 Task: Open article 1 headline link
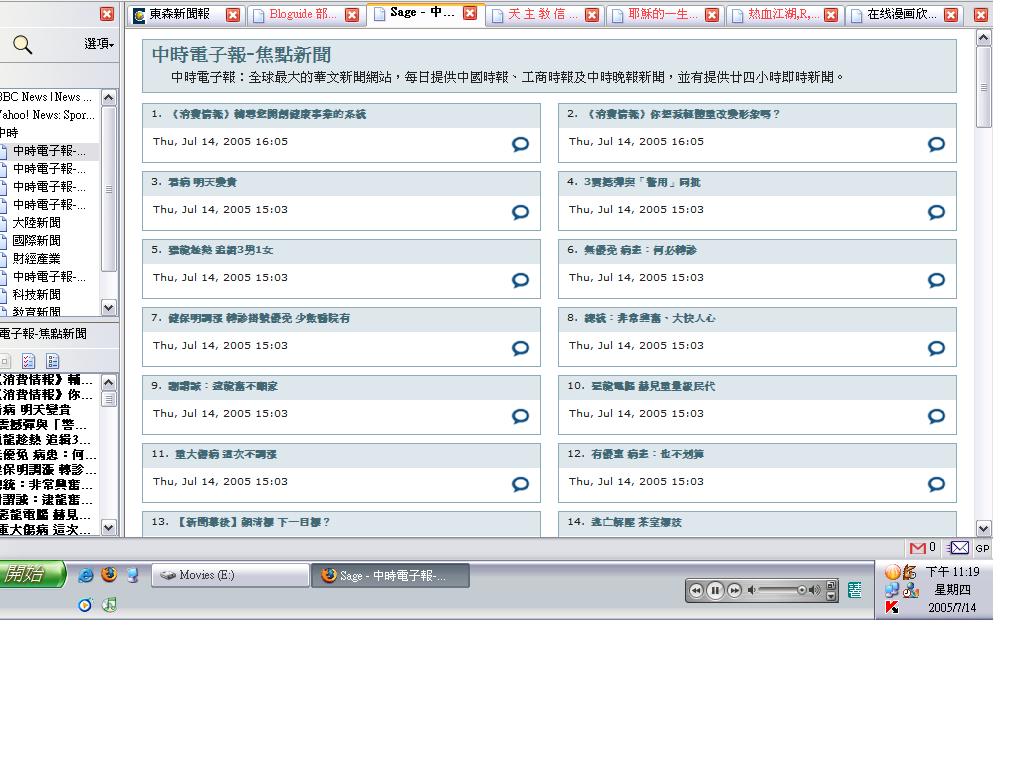coord(268,114)
